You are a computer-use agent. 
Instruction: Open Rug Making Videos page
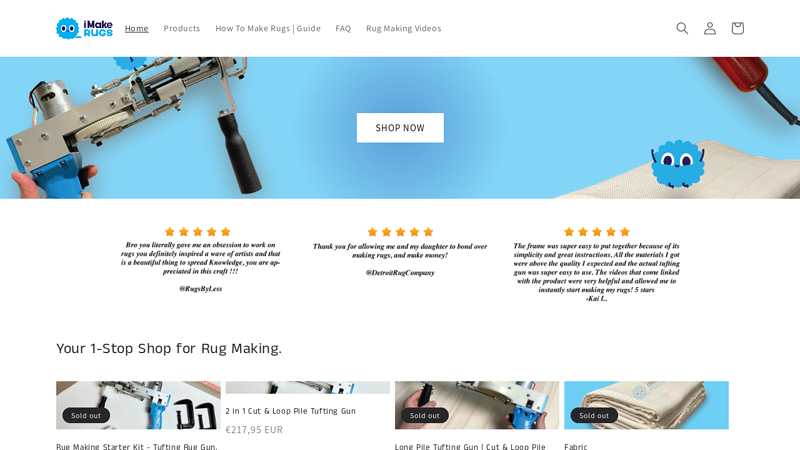click(404, 28)
